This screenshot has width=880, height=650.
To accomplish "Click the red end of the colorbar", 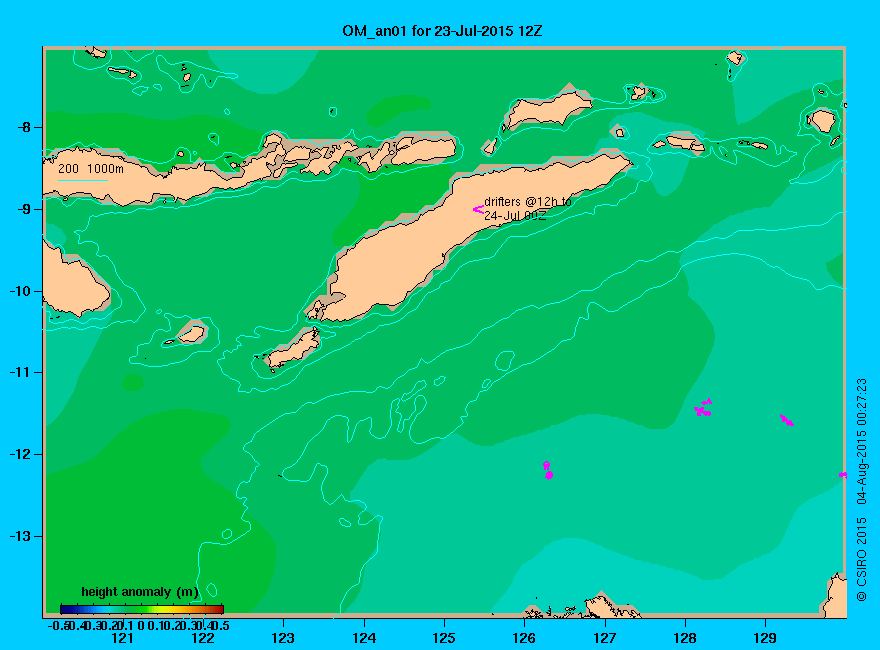I will (218, 609).
